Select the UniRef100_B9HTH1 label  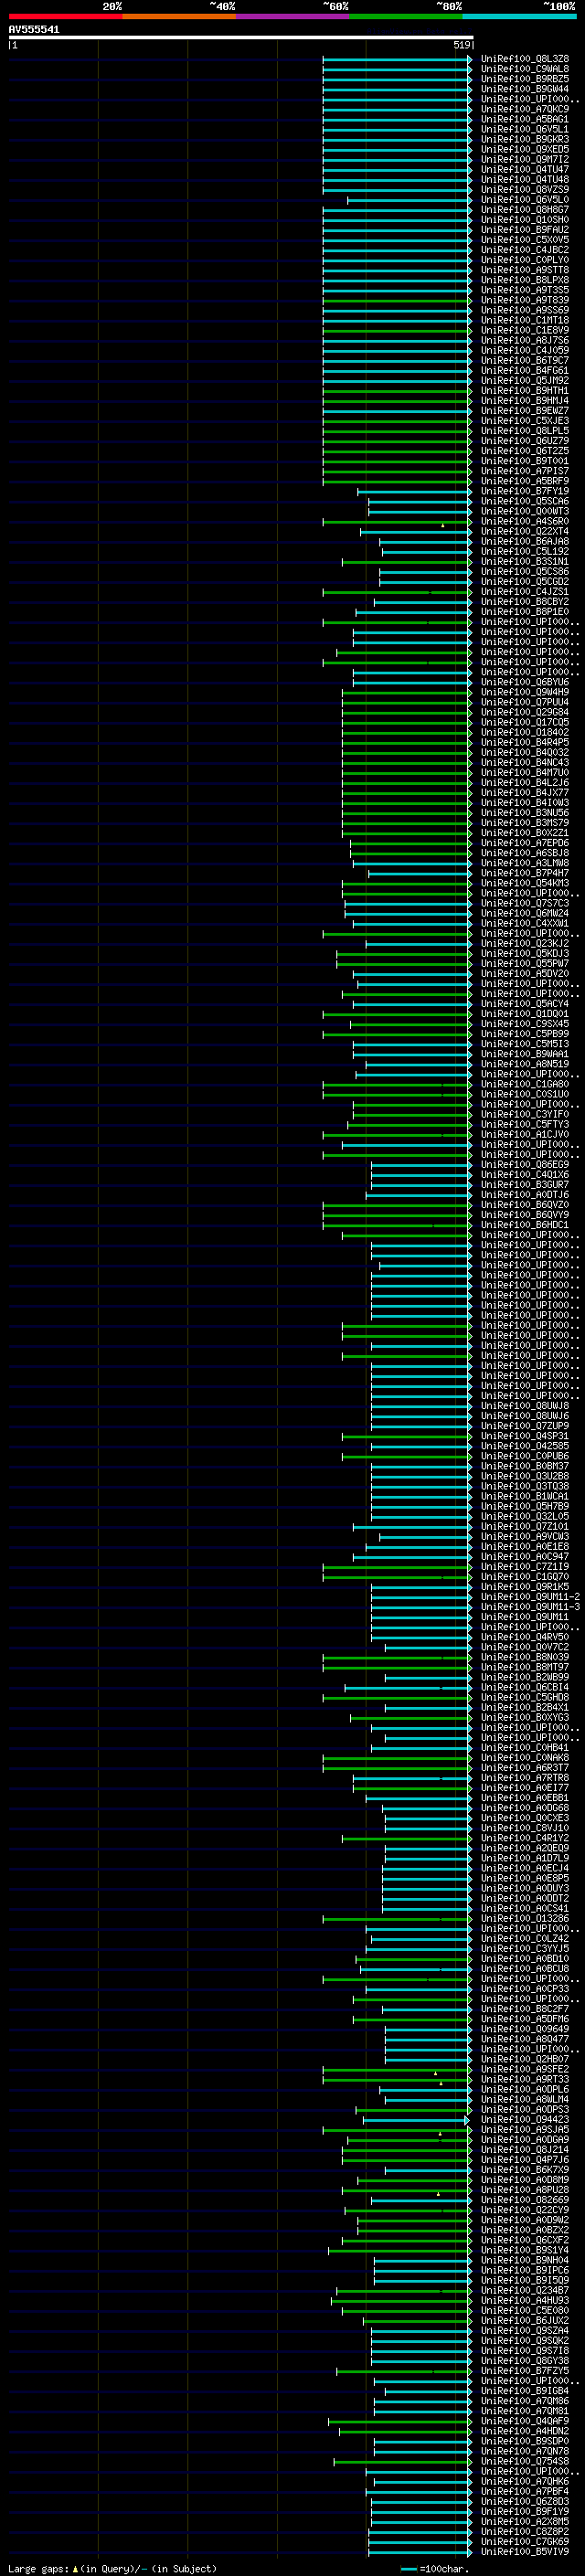pyautogui.click(x=525, y=390)
